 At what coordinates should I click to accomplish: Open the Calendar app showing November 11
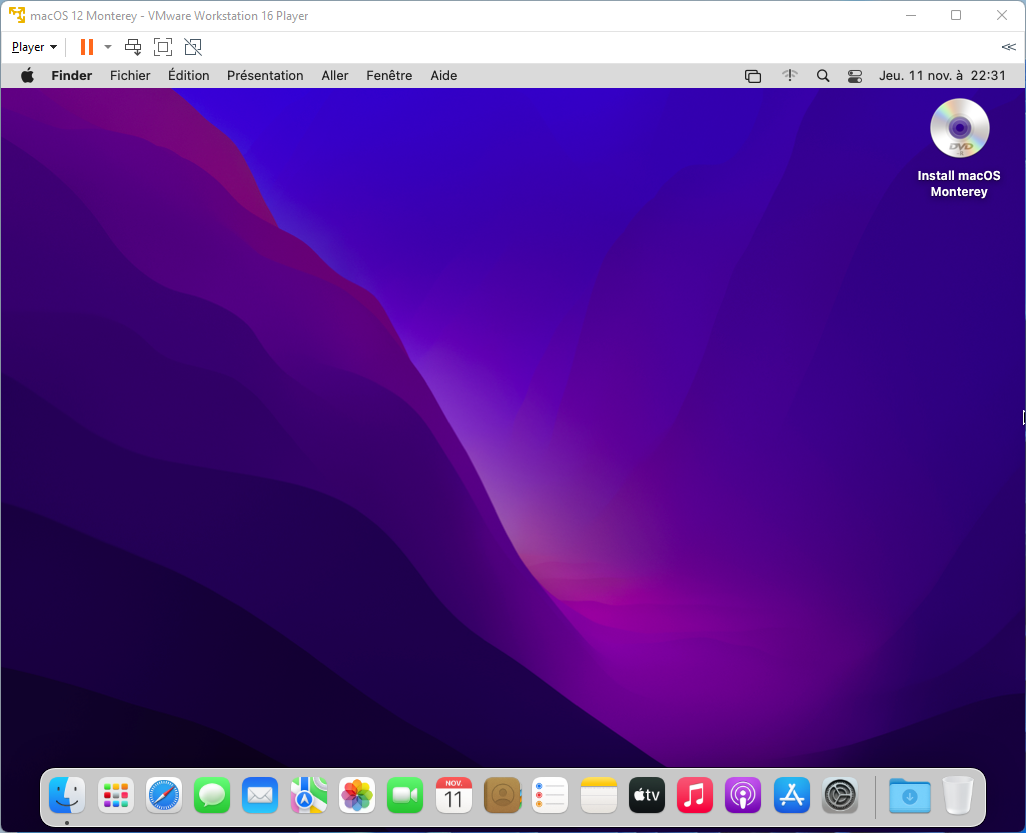coord(453,795)
